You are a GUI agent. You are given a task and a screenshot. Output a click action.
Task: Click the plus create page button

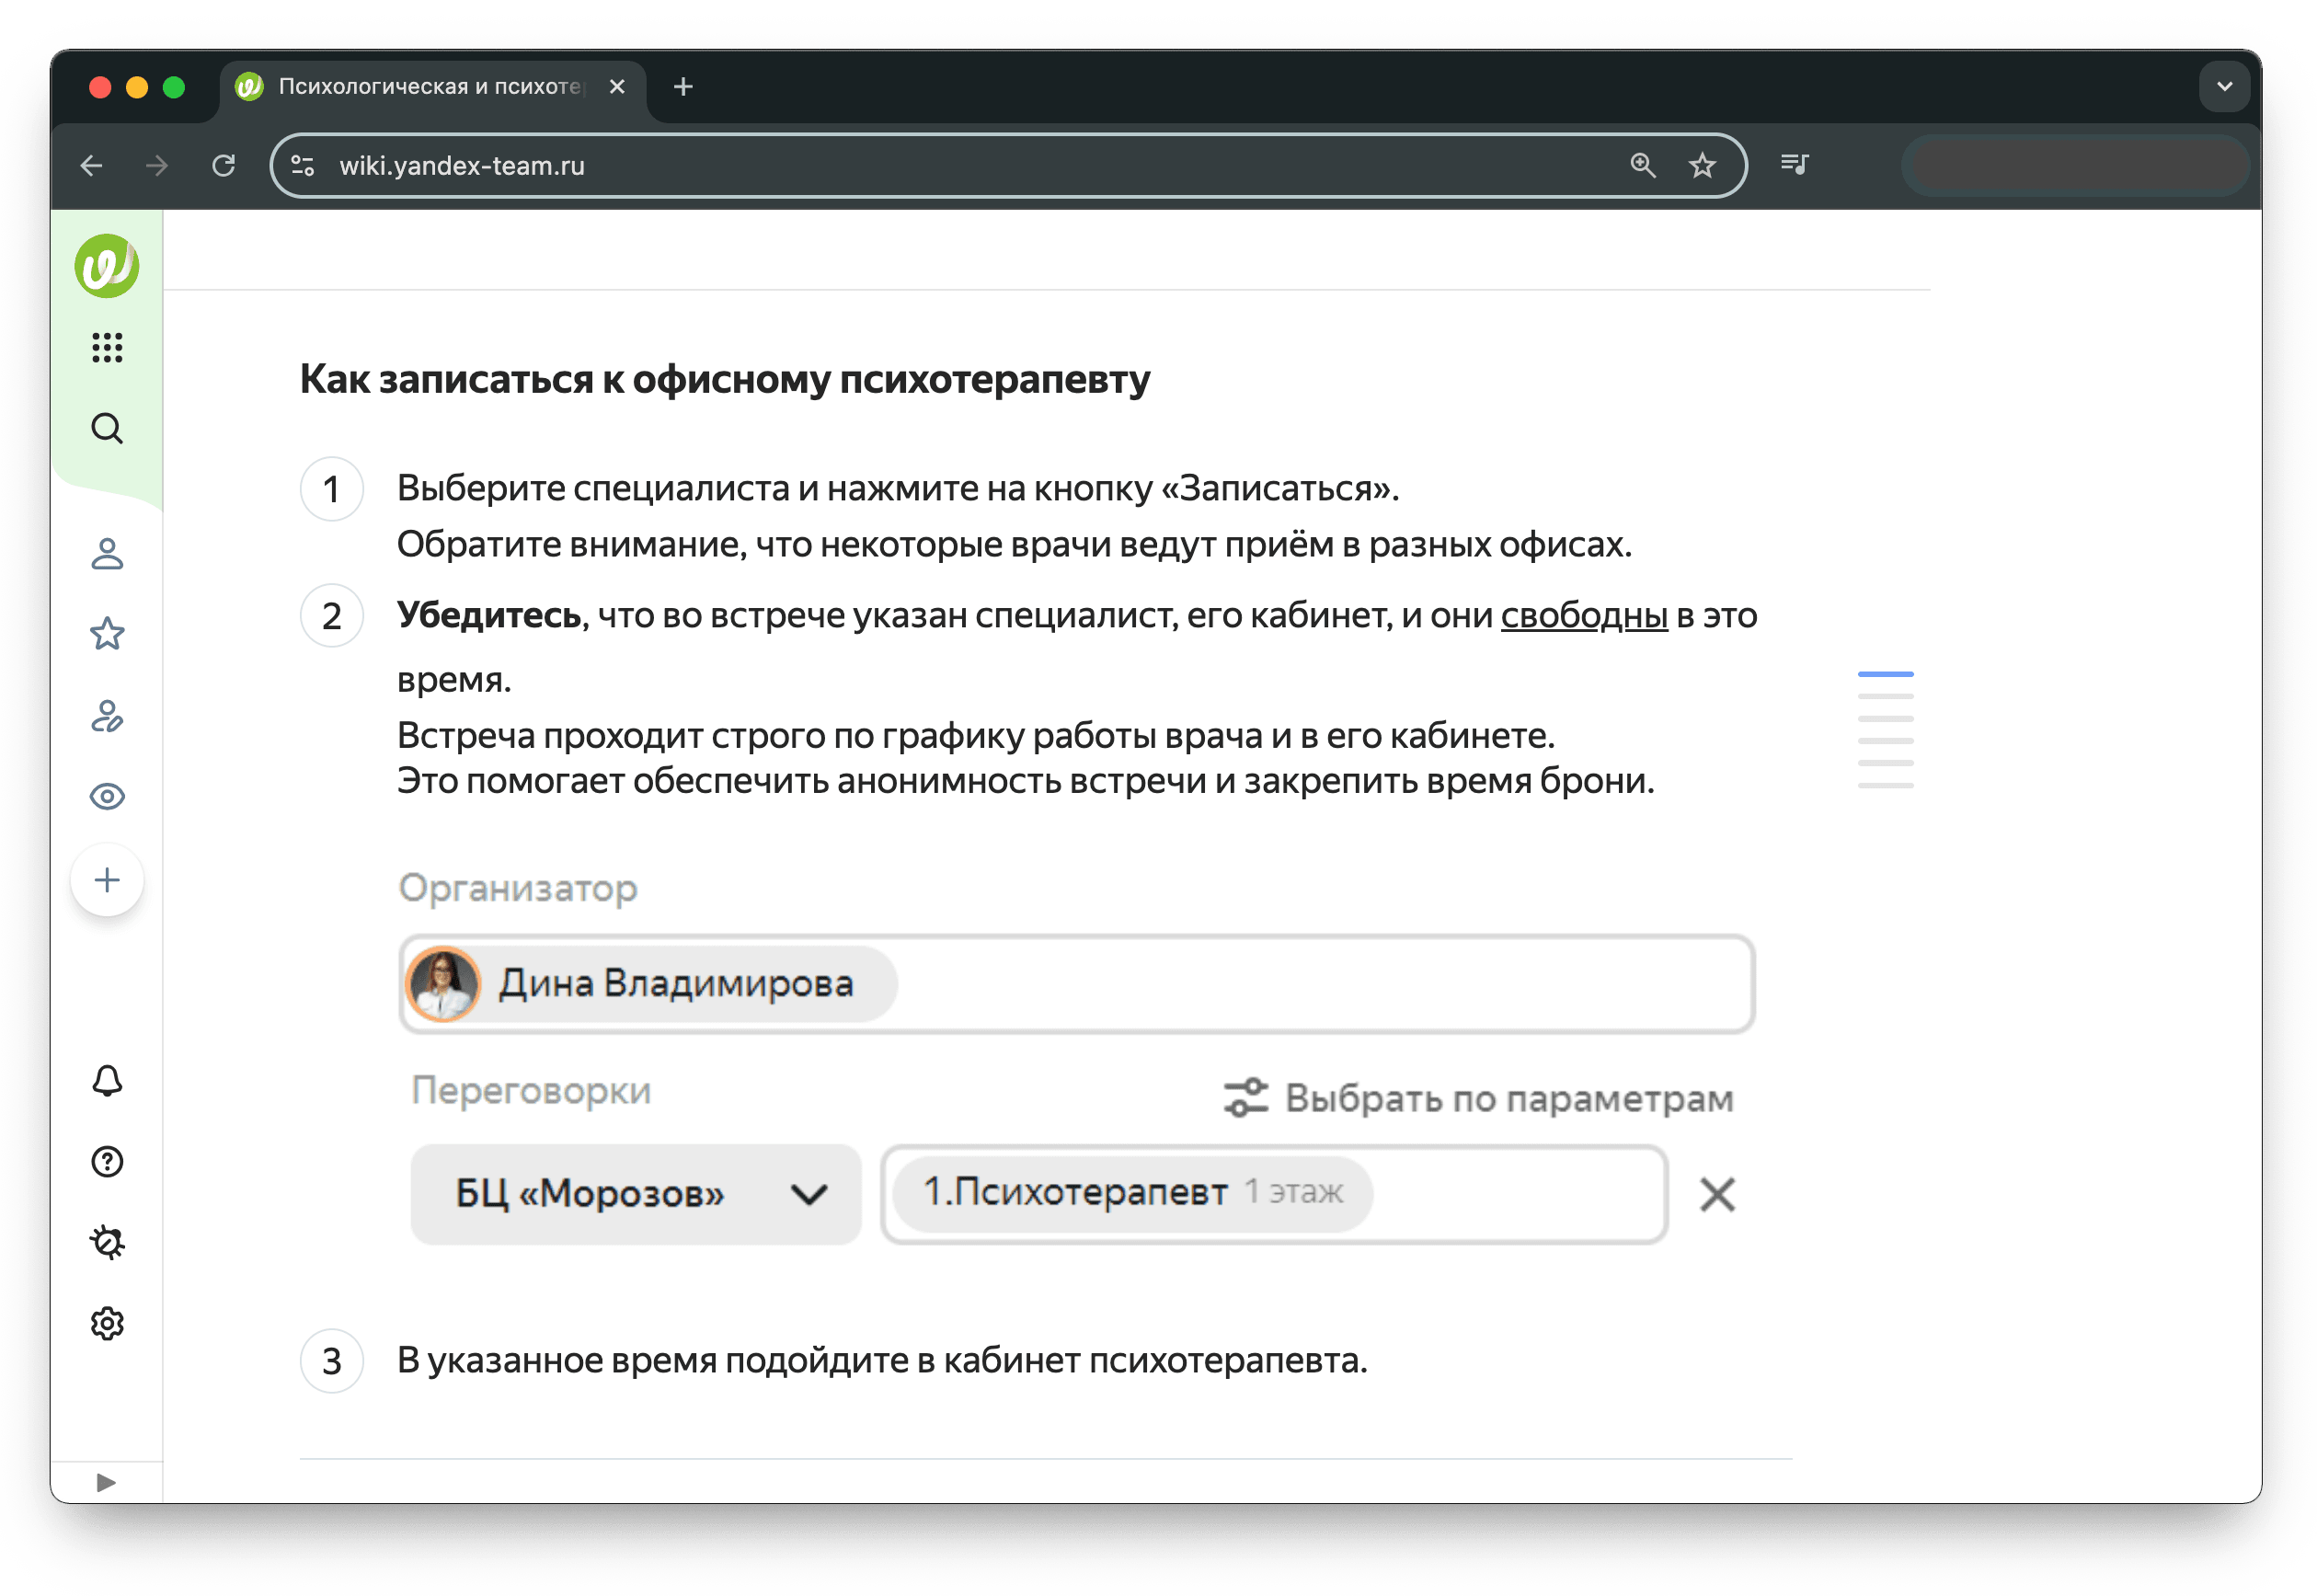pos(107,880)
